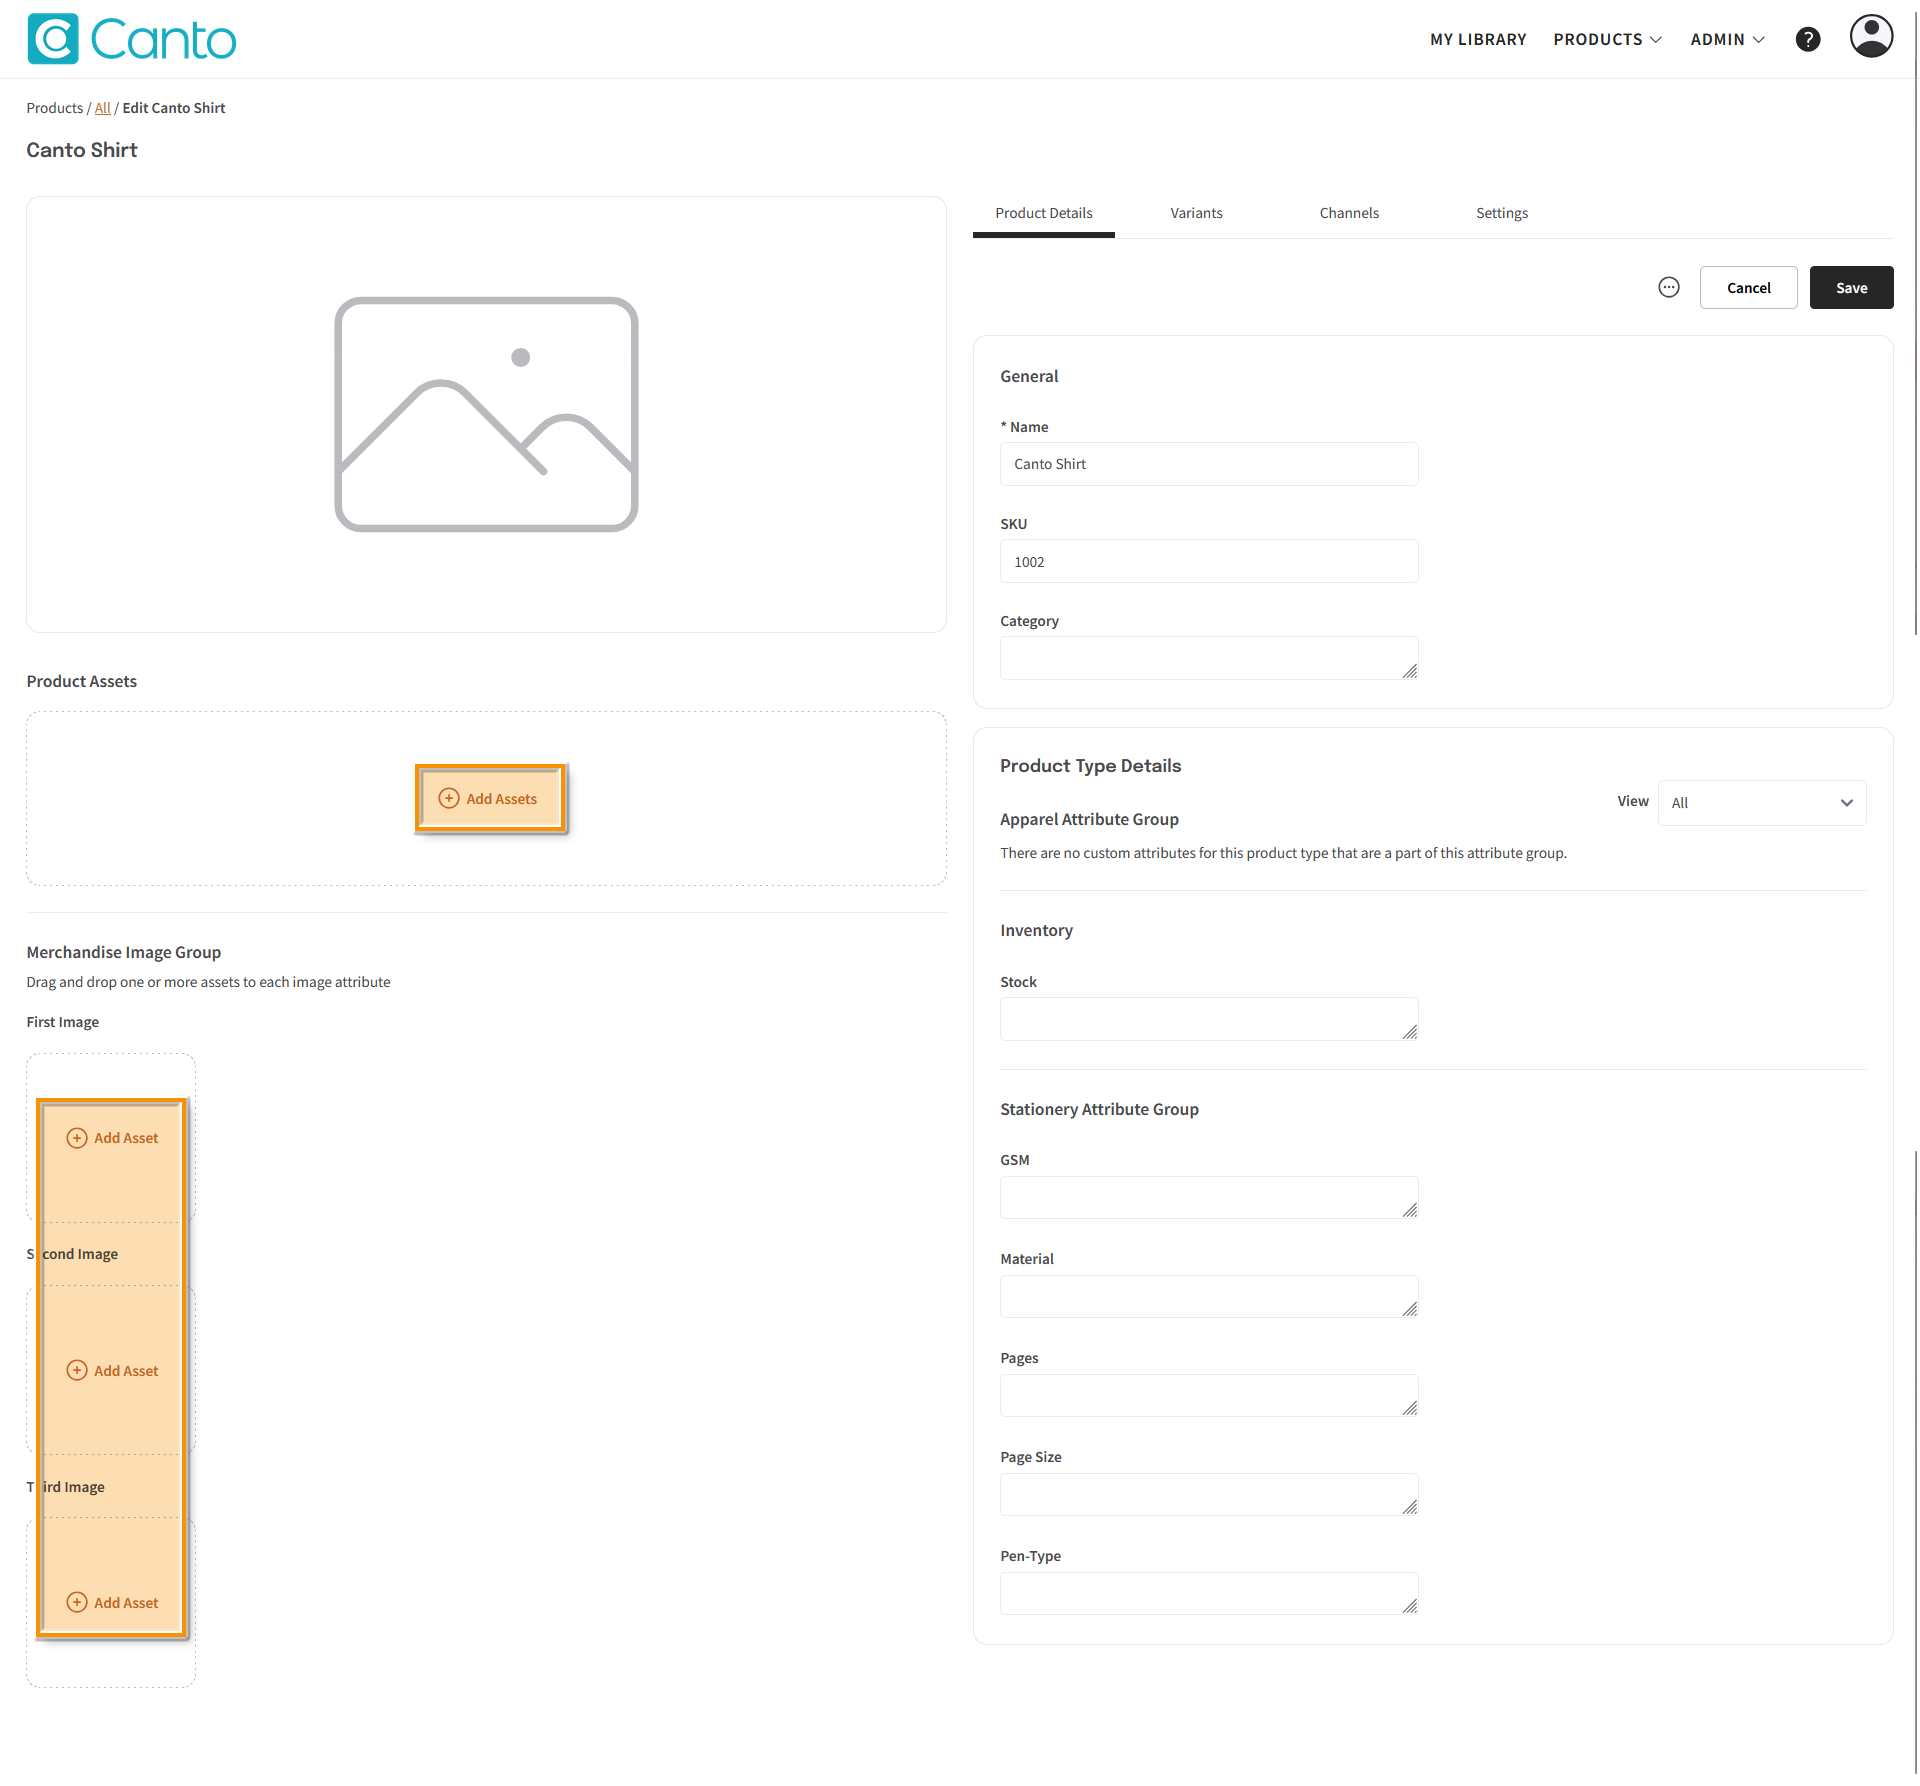
Task: Switch to the Channels tab
Action: pos(1348,213)
